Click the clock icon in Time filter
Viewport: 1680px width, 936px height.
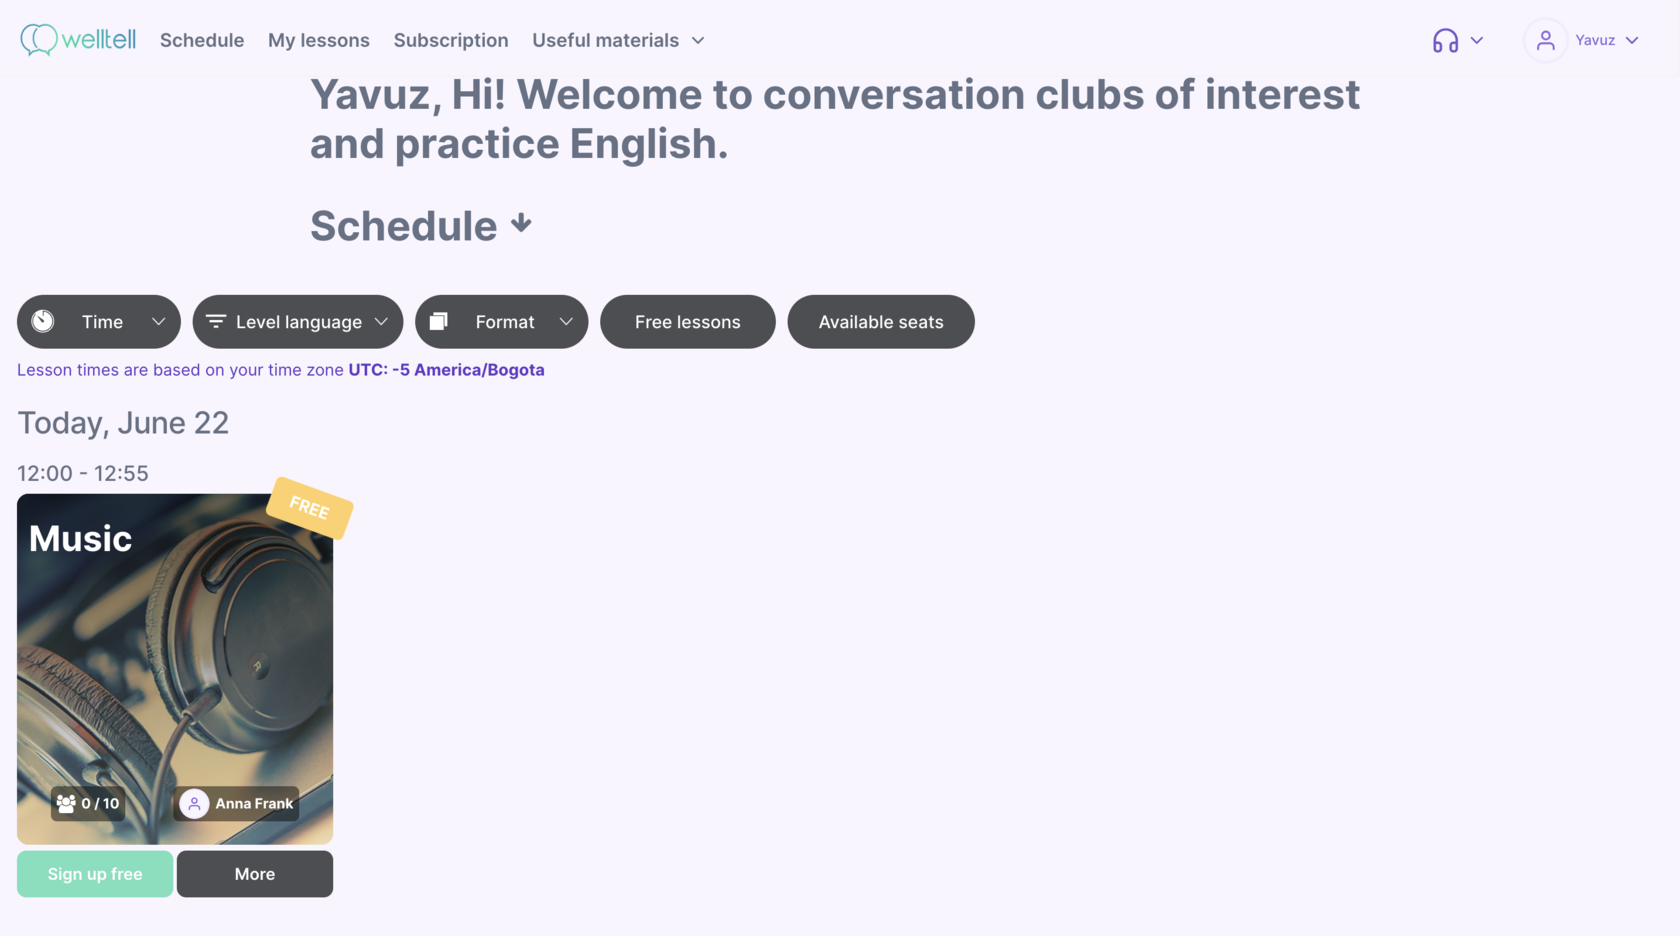tap(43, 322)
